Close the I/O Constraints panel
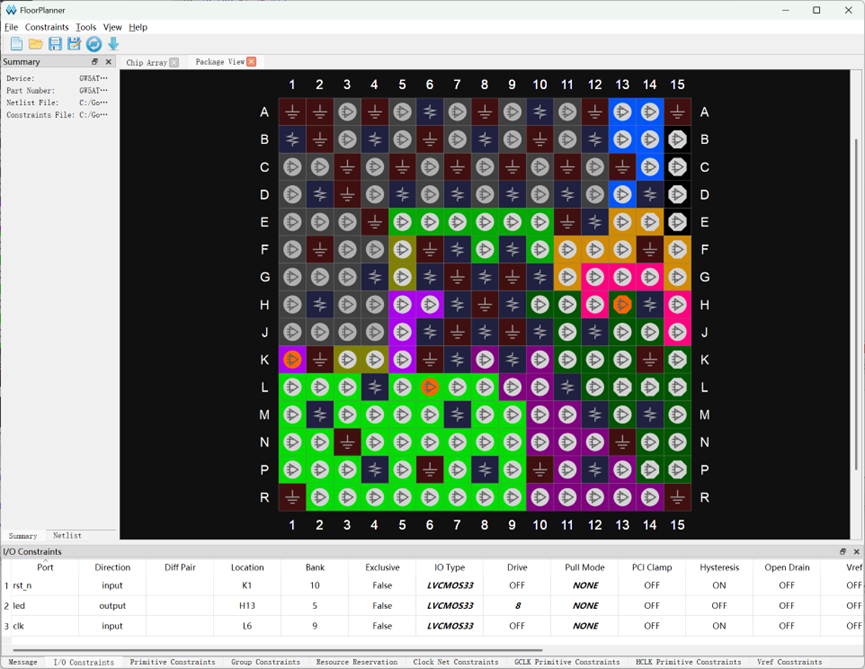 tap(857, 552)
